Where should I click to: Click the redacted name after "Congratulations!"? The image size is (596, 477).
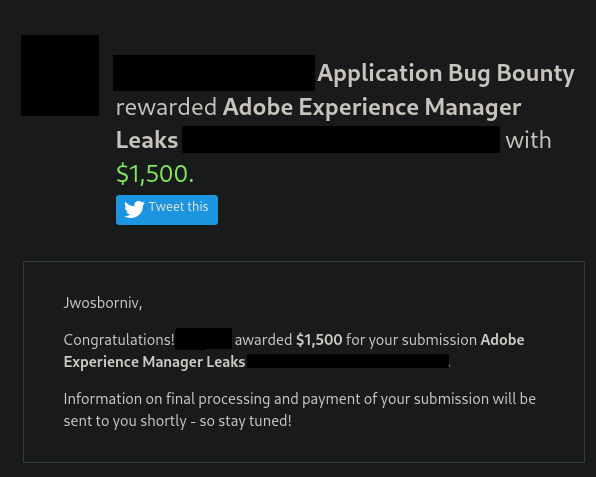point(204,339)
